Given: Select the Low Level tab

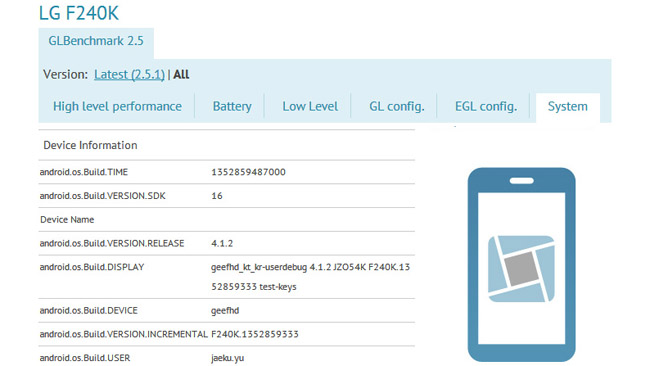Looking at the screenshot, I should pyautogui.click(x=310, y=107).
